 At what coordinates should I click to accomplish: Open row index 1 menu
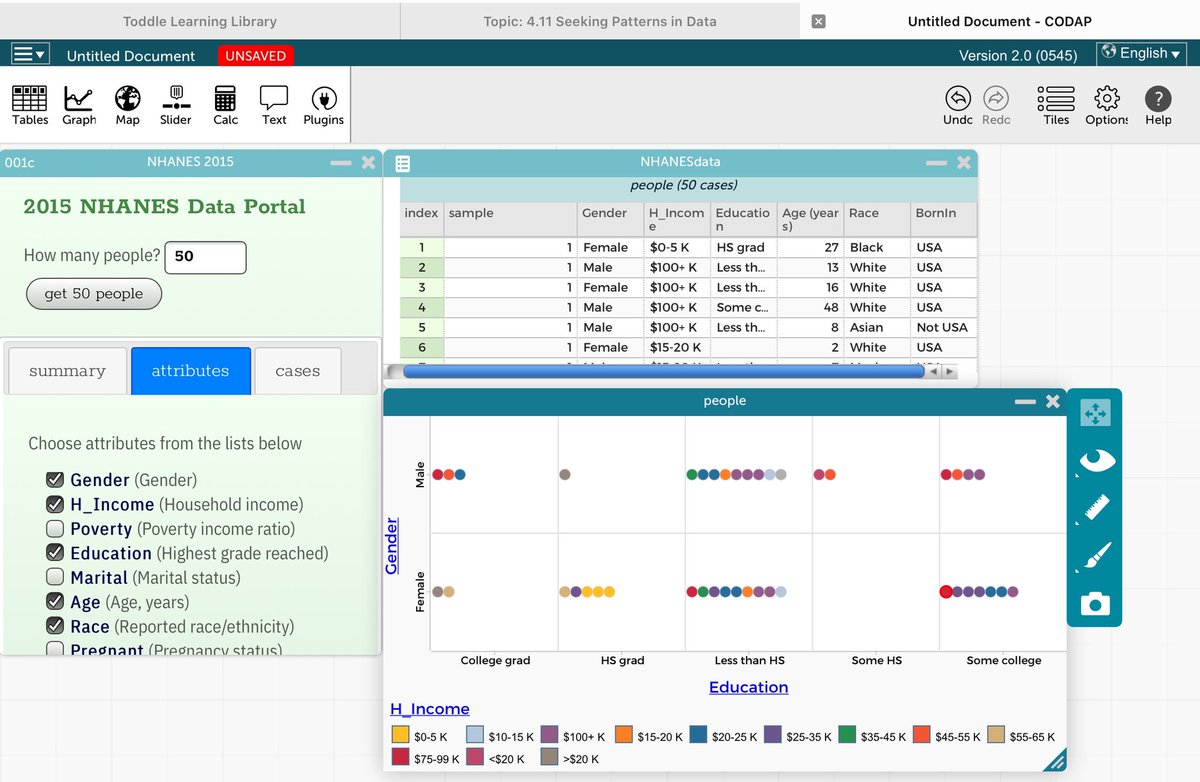[421, 247]
